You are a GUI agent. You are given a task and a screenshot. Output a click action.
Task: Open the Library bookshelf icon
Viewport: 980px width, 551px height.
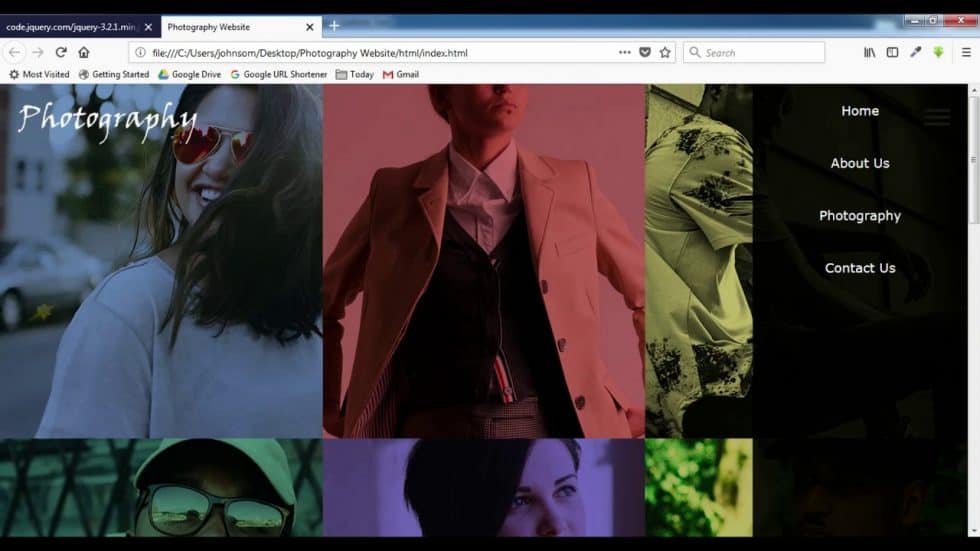[869, 53]
